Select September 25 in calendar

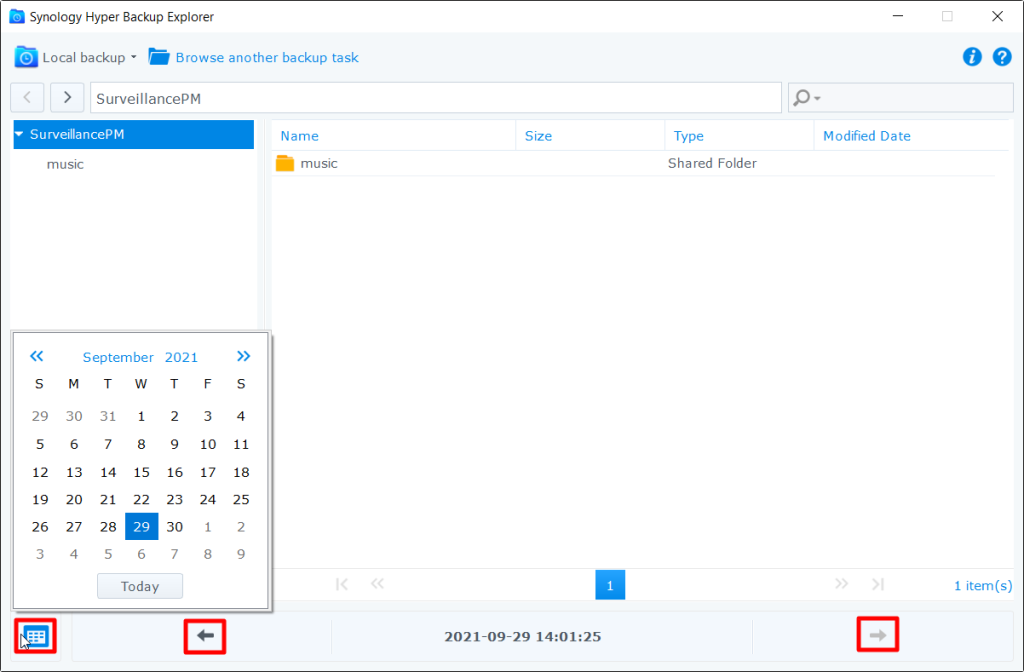(x=241, y=500)
